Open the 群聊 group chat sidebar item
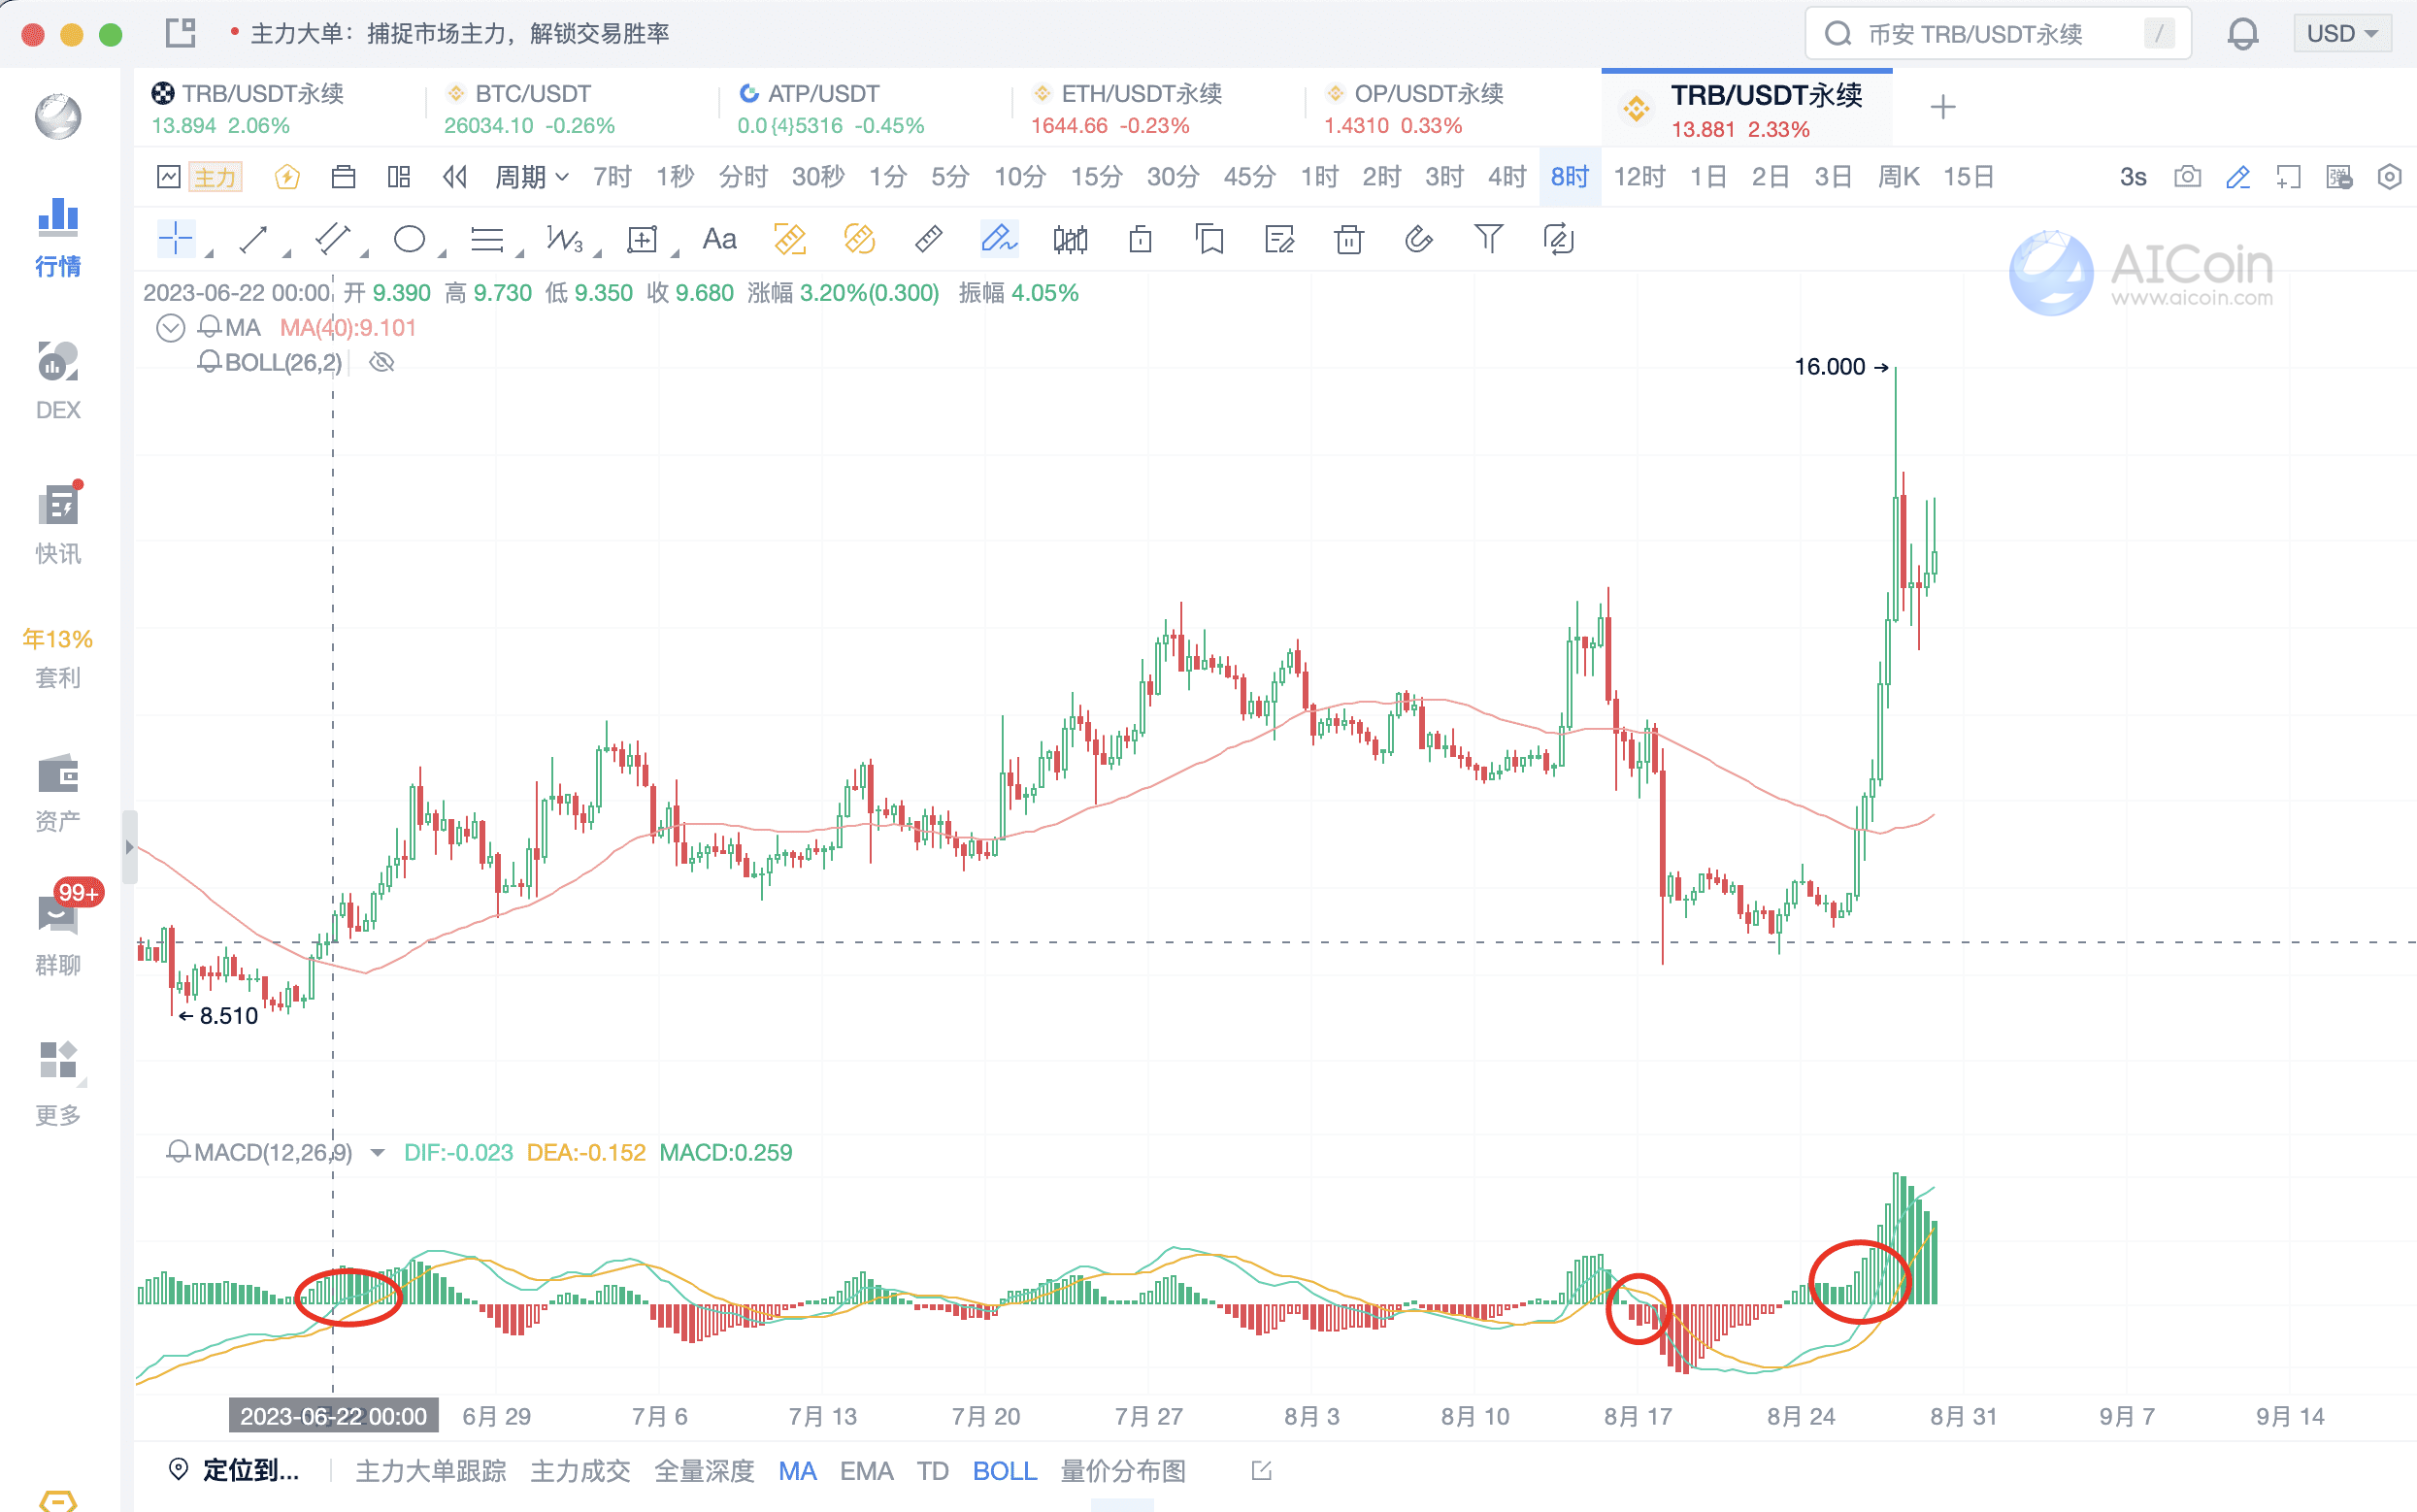 (x=58, y=931)
